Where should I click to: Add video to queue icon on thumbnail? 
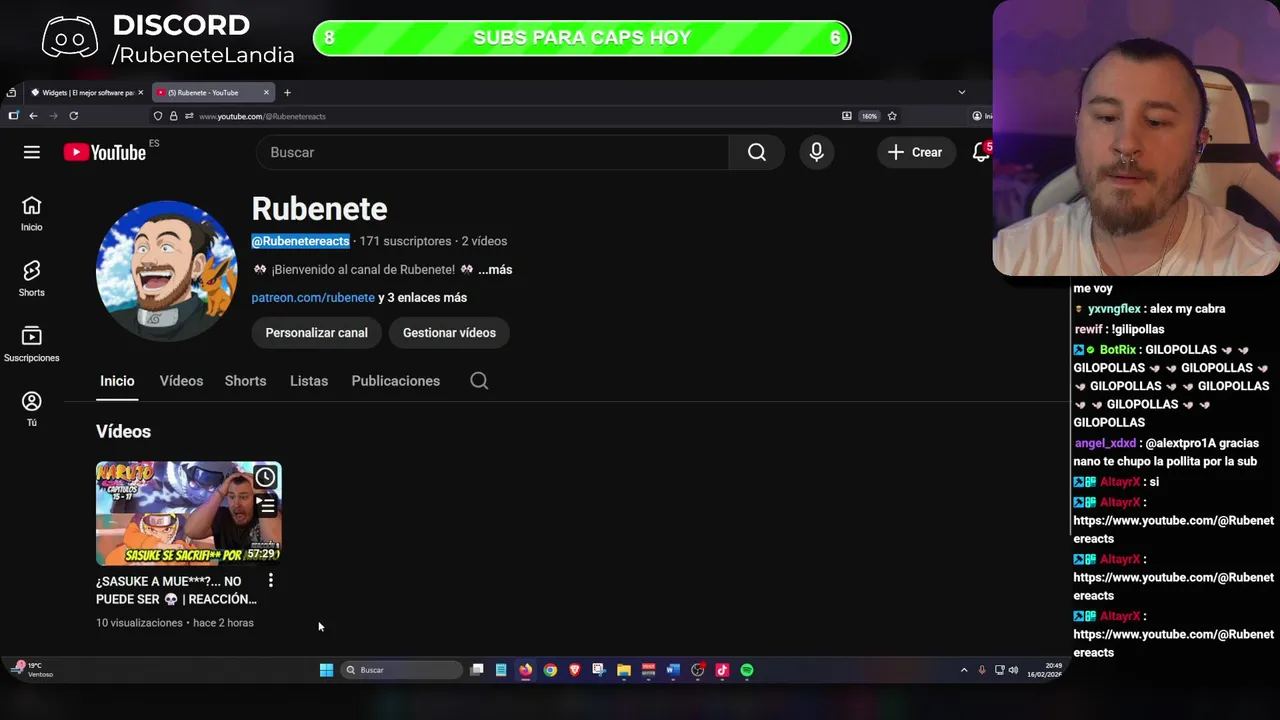click(265, 506)
